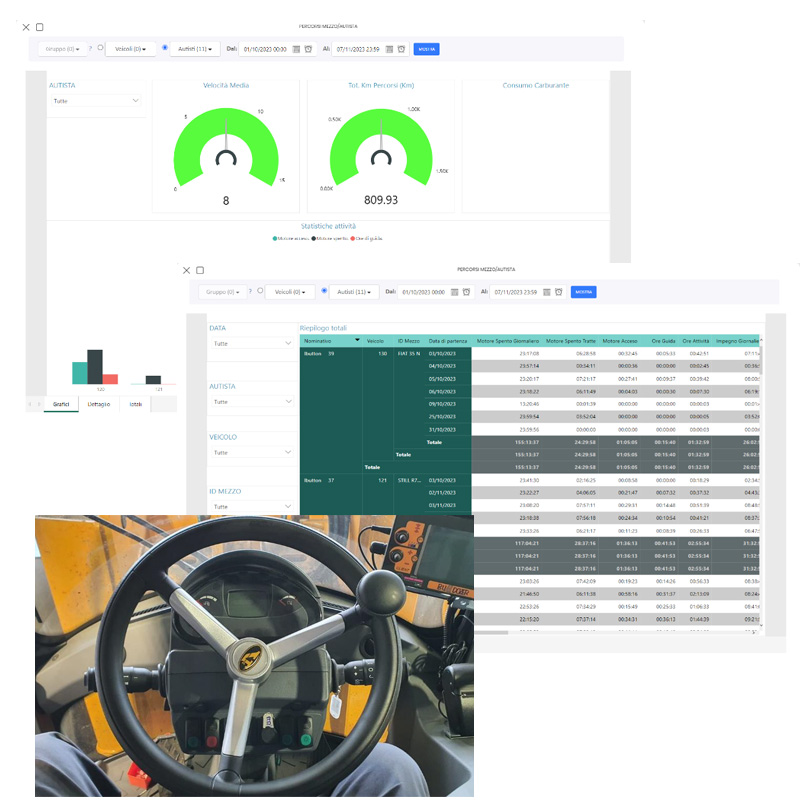Viewport: 800px width, 800px height.
Task: Open the AUTISTA Tutte filter in the upper dashboard
Action: [x=95, y=101]
